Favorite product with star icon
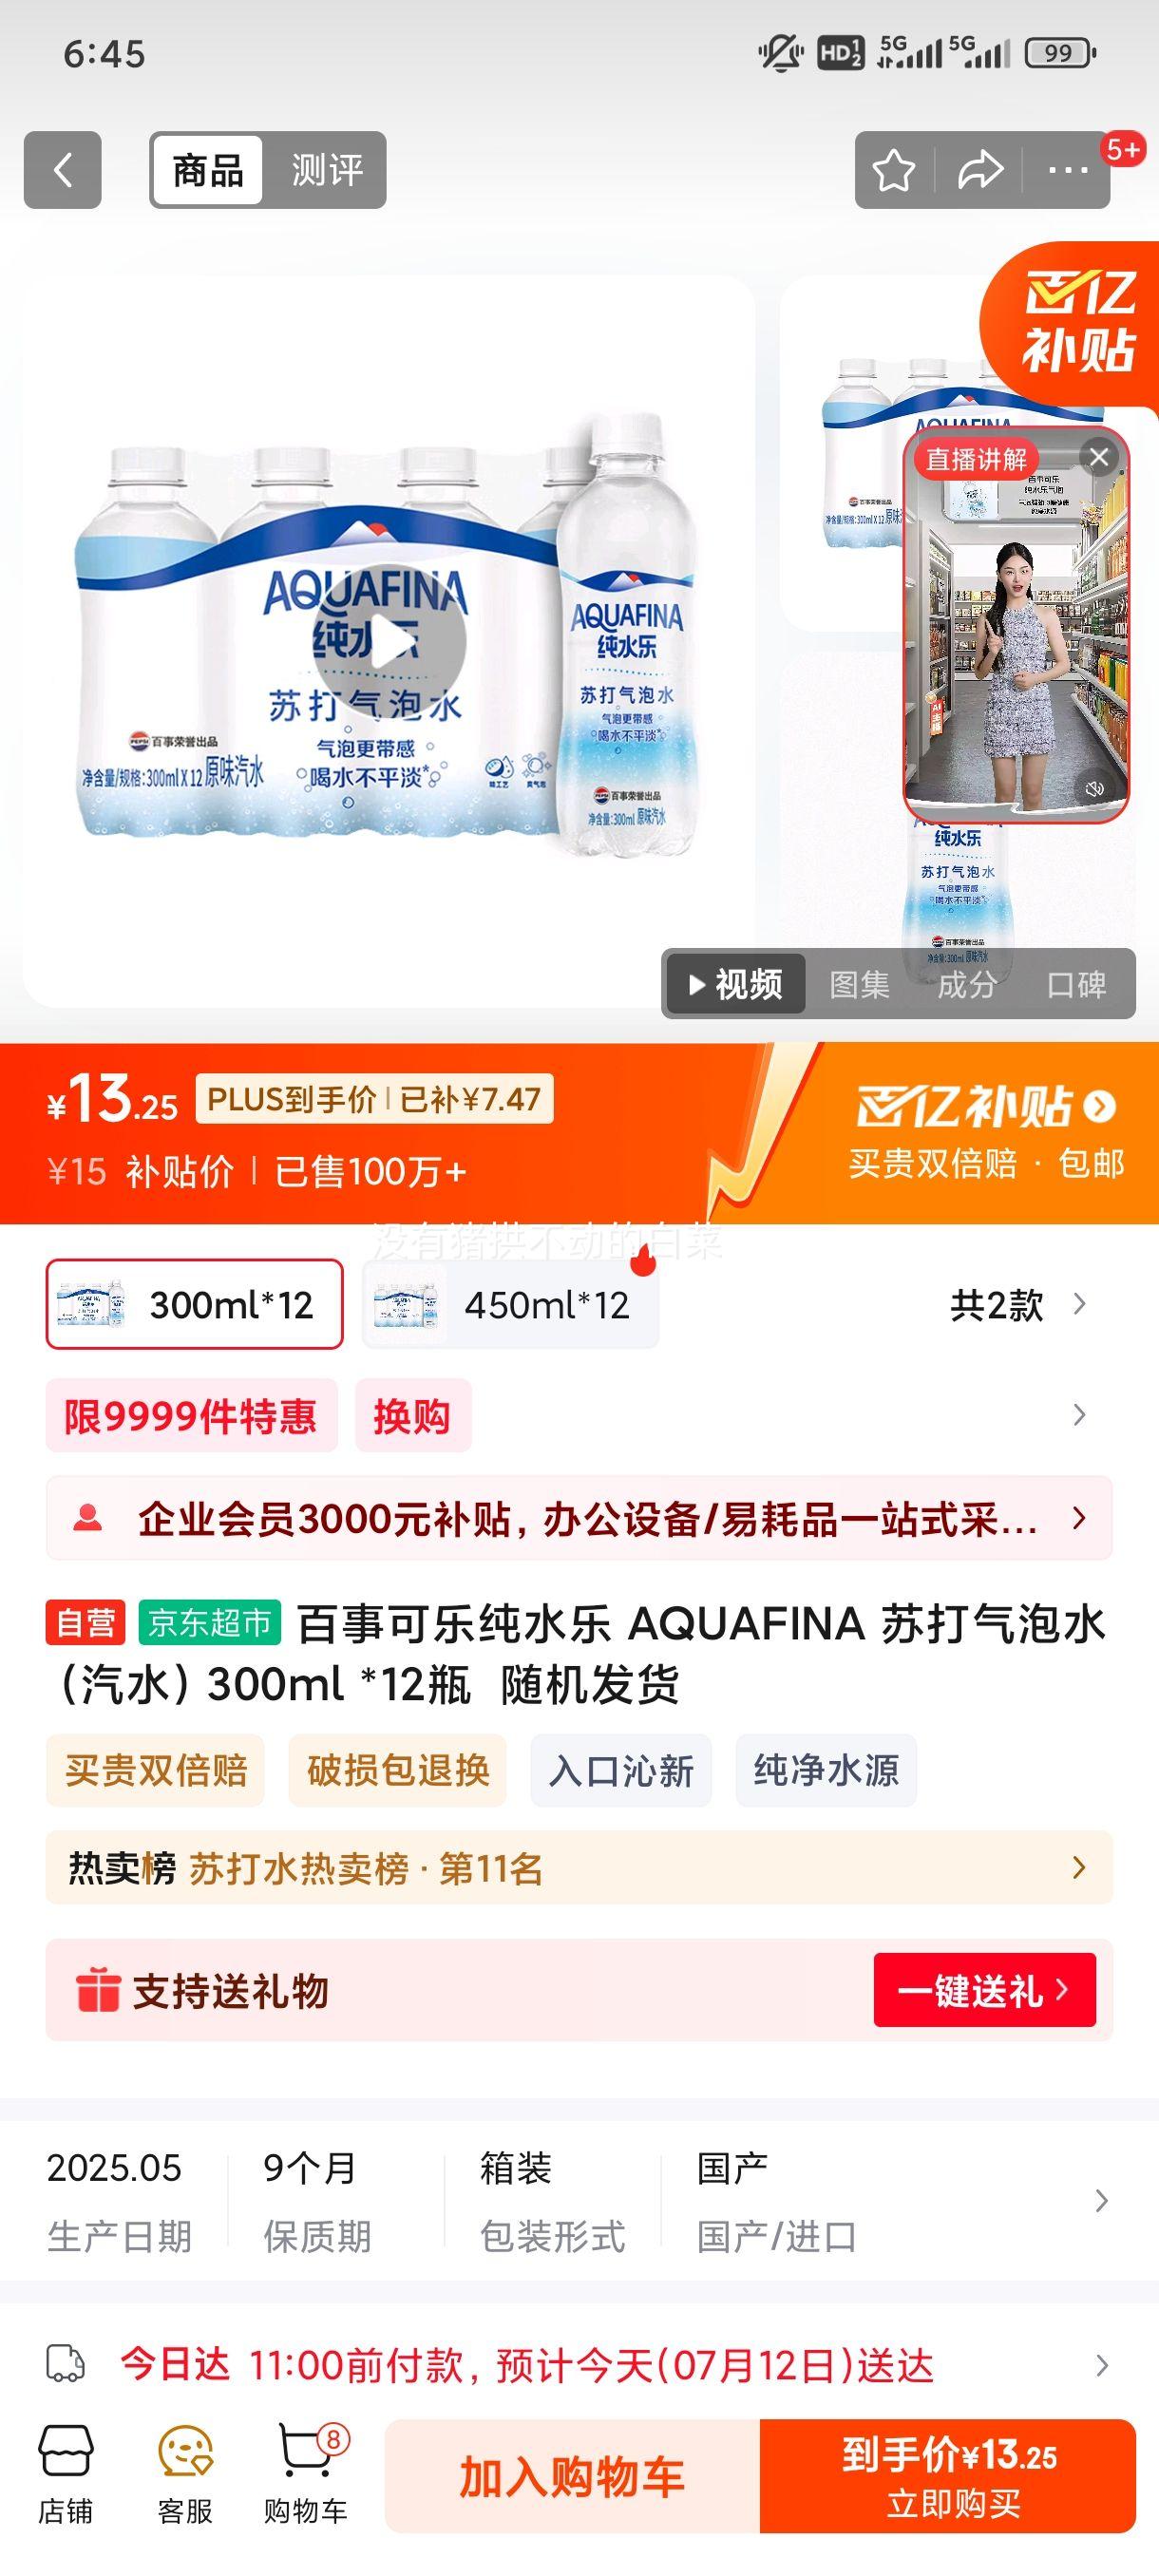Viewport: 1159px width, 2576px height. pos(893,170)
